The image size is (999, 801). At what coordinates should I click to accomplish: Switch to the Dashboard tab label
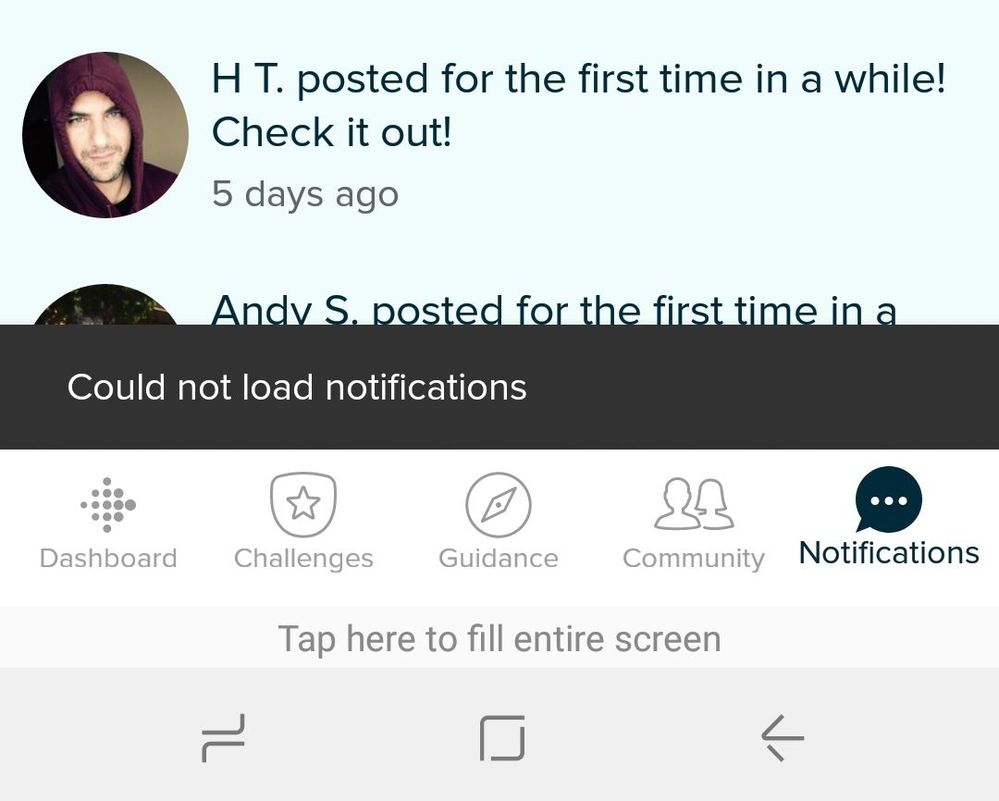[x=108, y=558]
